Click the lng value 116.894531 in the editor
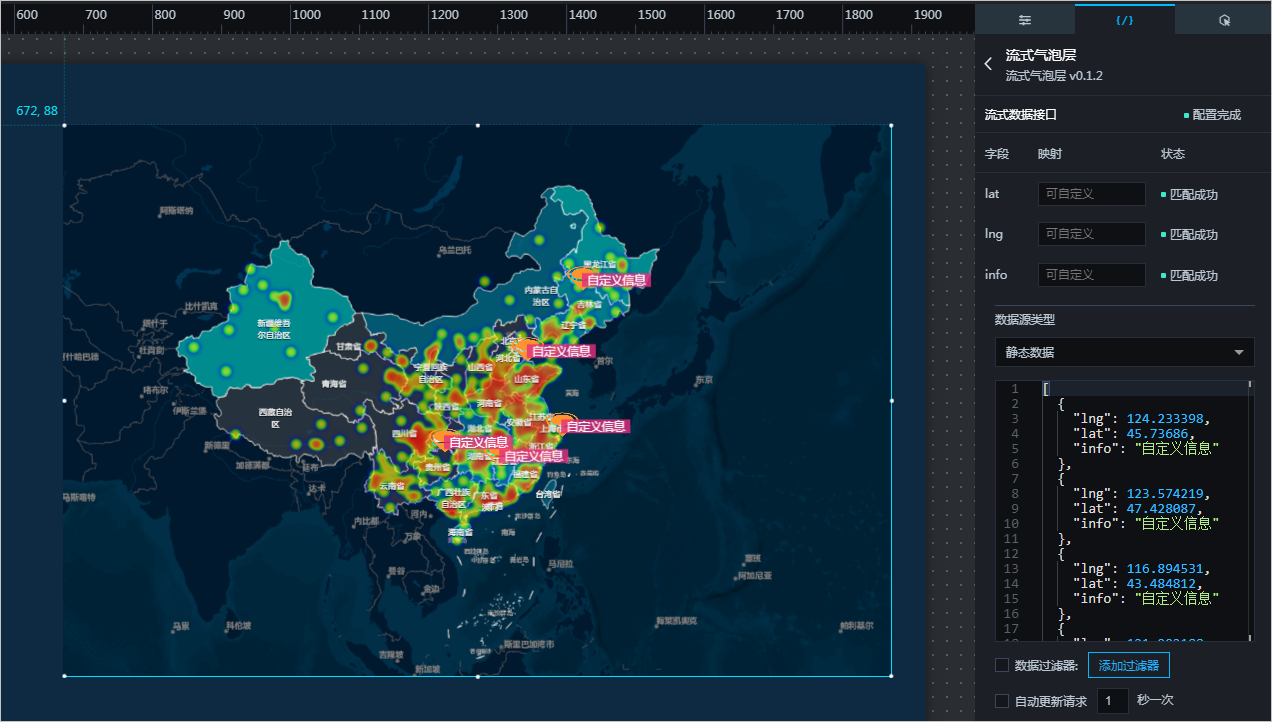The height and width of the screenshot is (722, 1272). coord(1167,569)
